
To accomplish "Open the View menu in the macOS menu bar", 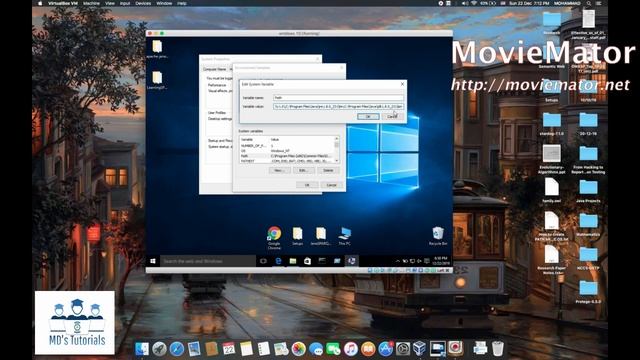I will [x=110, y=3].
